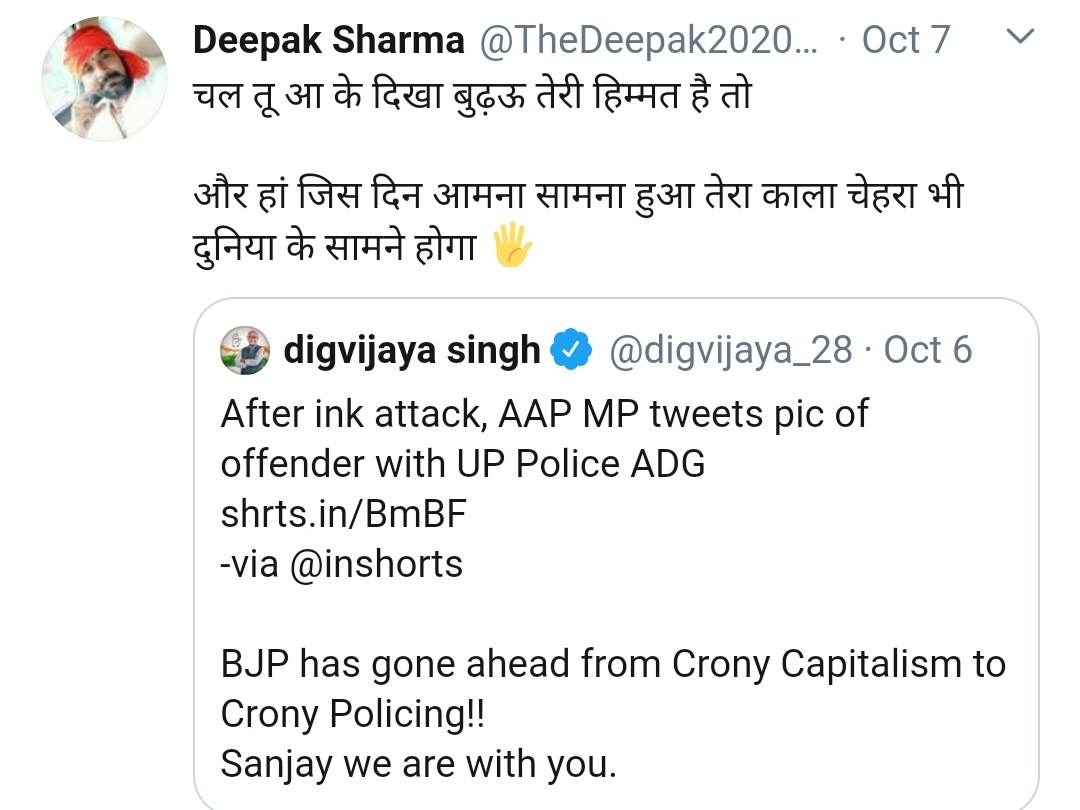The image size is (1080, 810).
Task: Expand the tweet options chevron
Action: 1019,39
